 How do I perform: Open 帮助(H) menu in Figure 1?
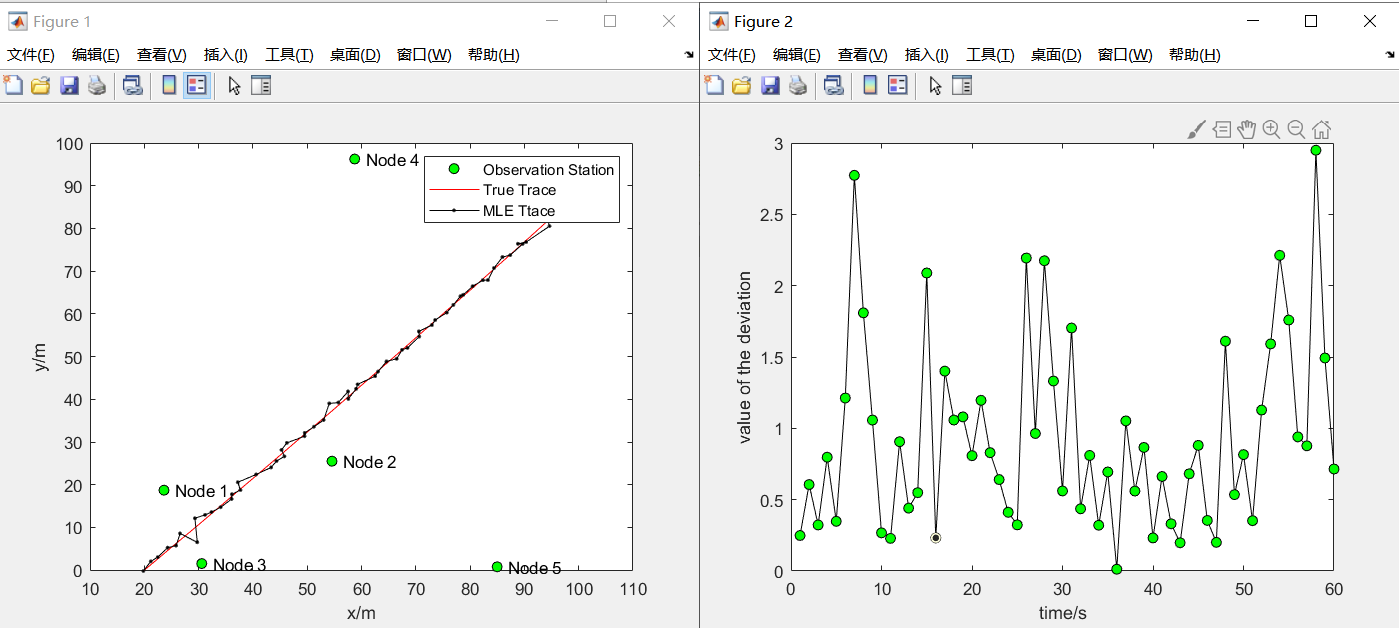[494, 55]
